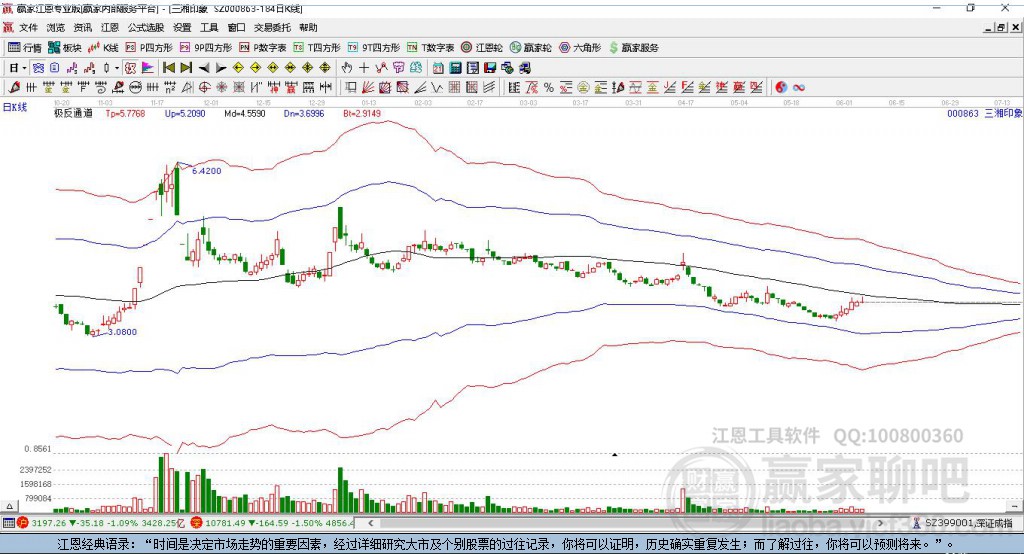
Task: Click the black left arrow icon
Action: pos(204,68)
